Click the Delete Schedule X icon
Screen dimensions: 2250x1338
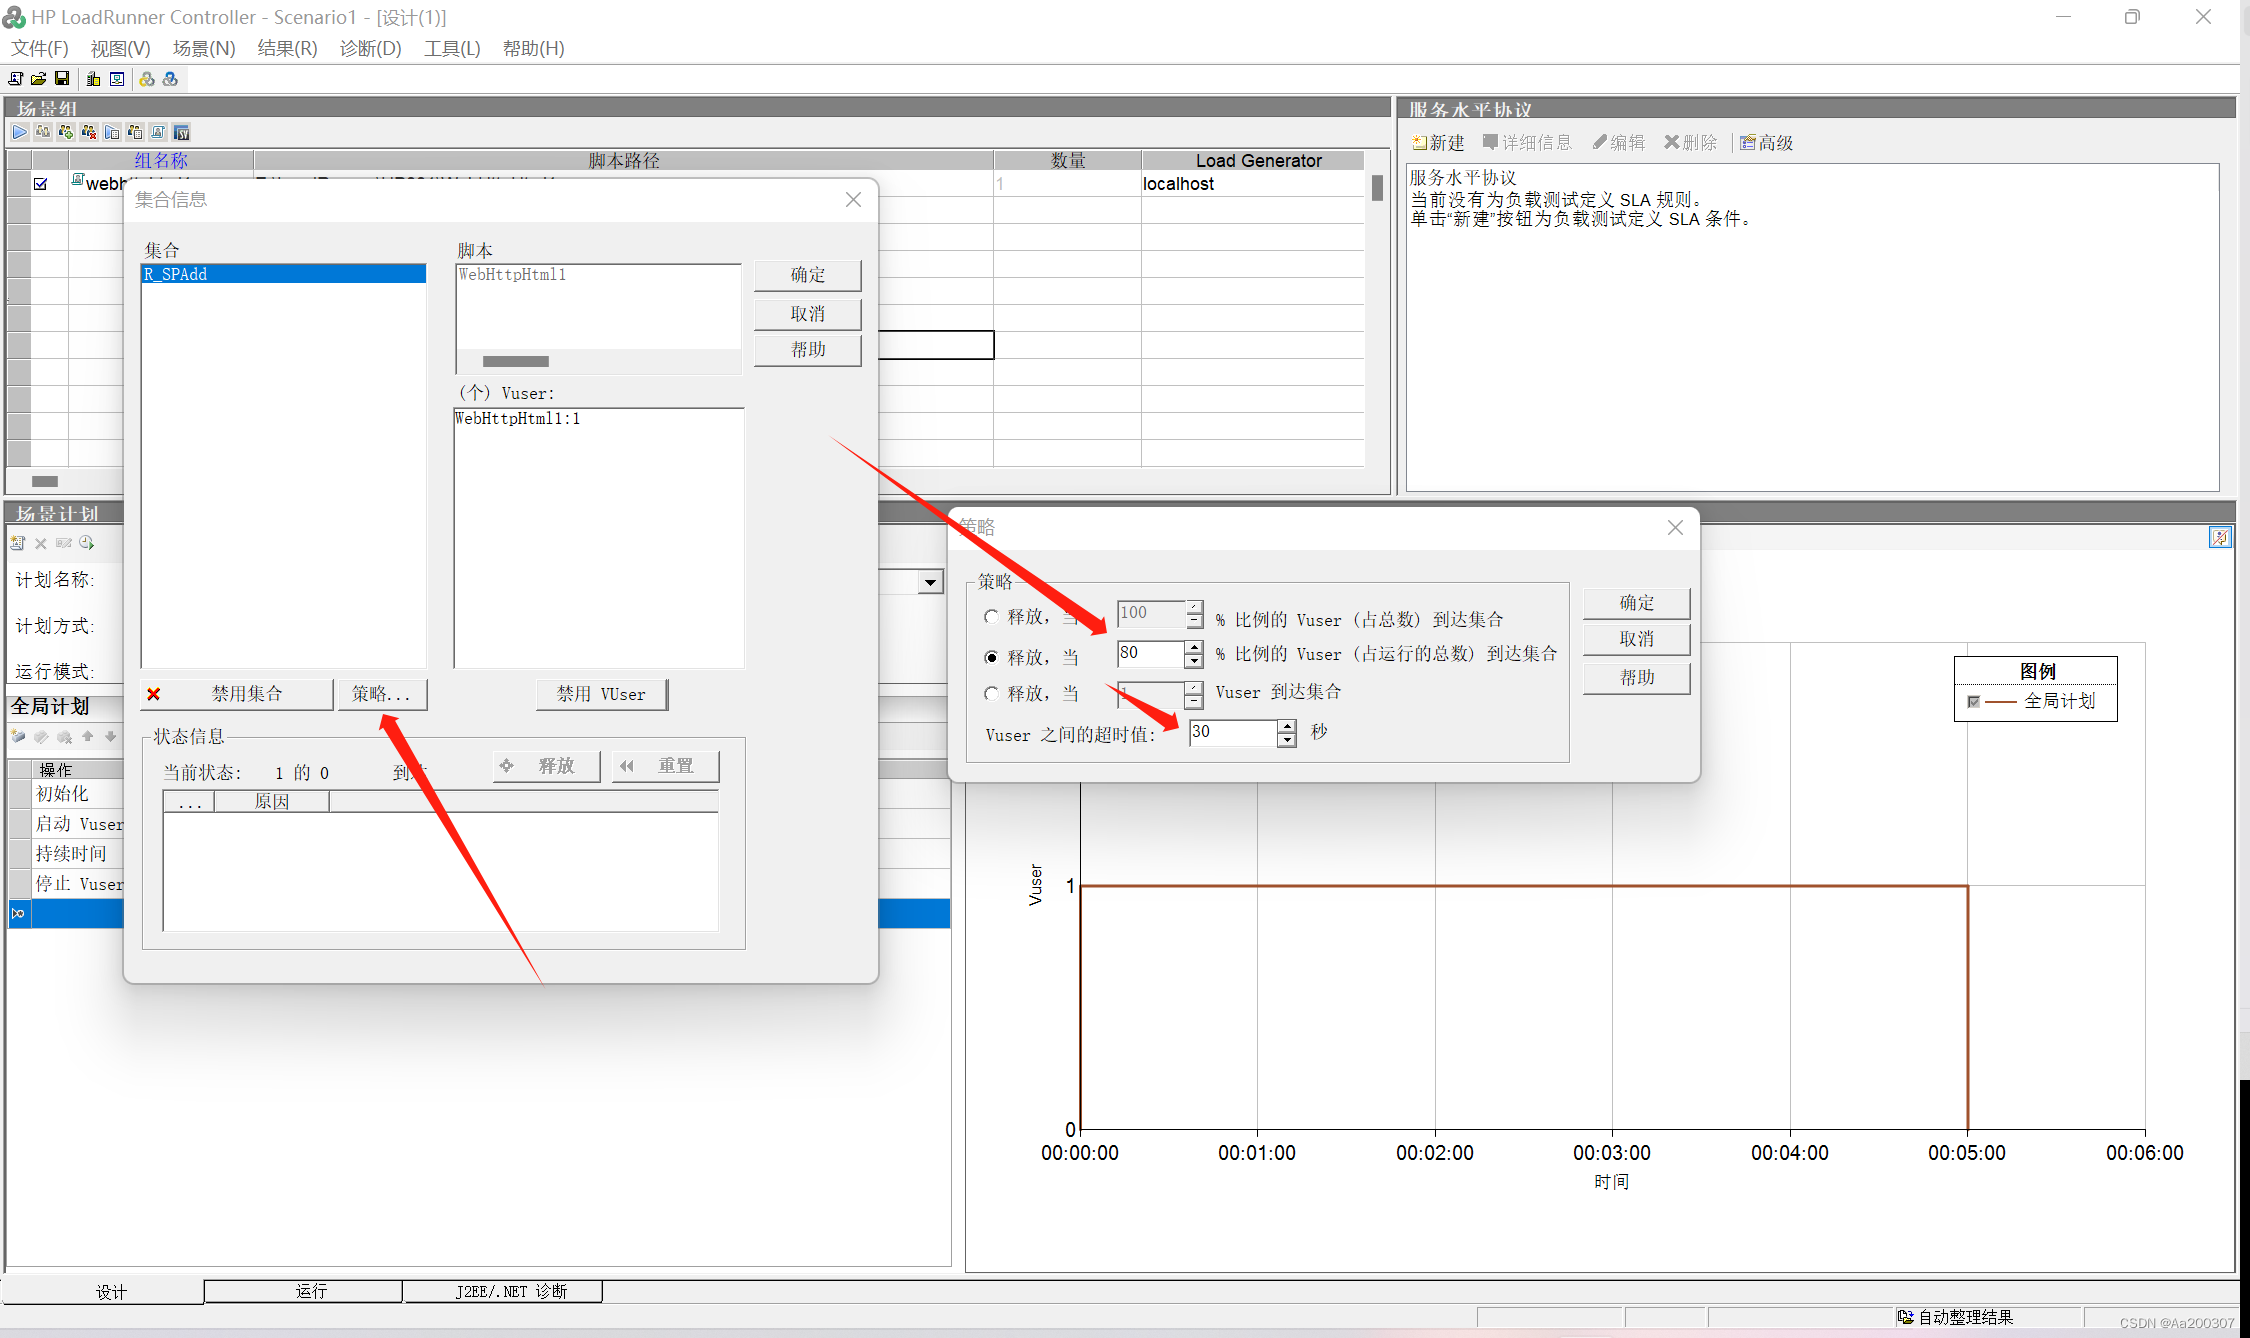41,543
